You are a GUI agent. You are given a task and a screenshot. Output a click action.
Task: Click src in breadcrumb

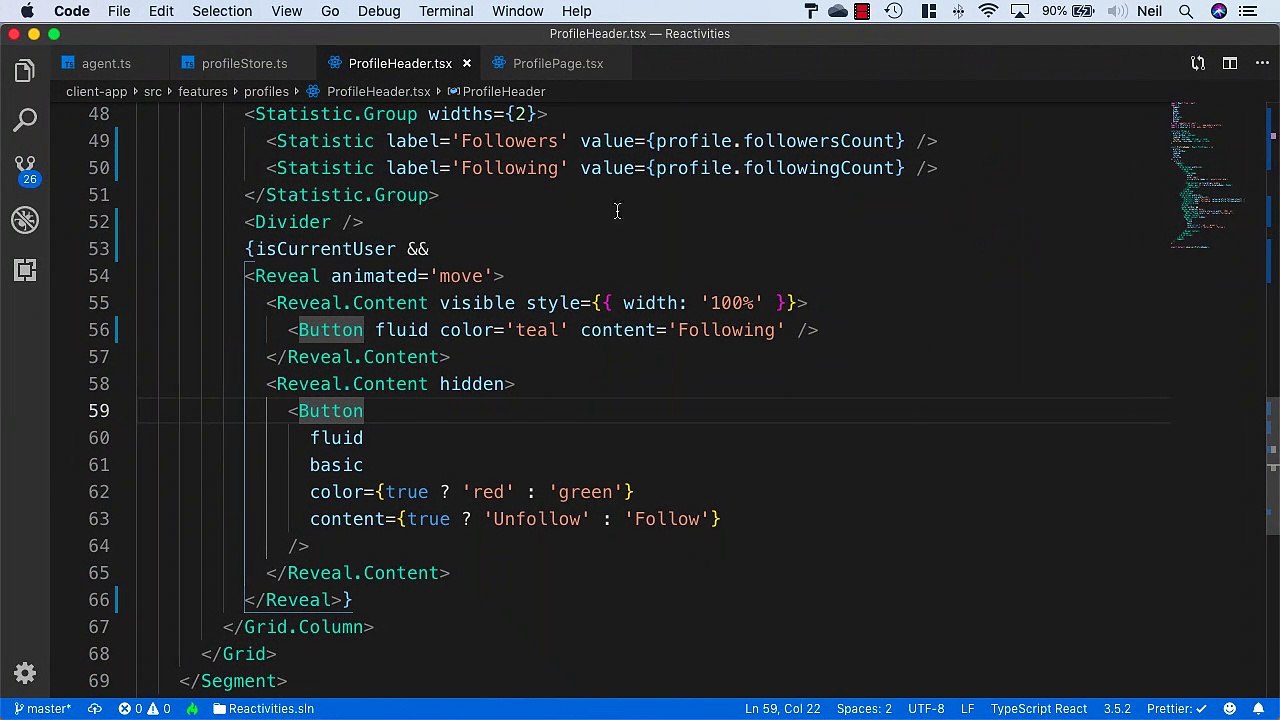click(x=152, y=91)
